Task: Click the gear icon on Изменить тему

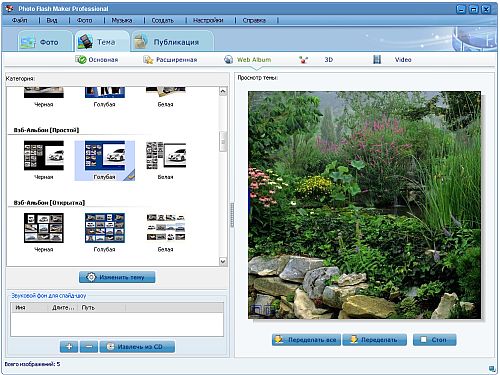Action: (x=91, y=277)
